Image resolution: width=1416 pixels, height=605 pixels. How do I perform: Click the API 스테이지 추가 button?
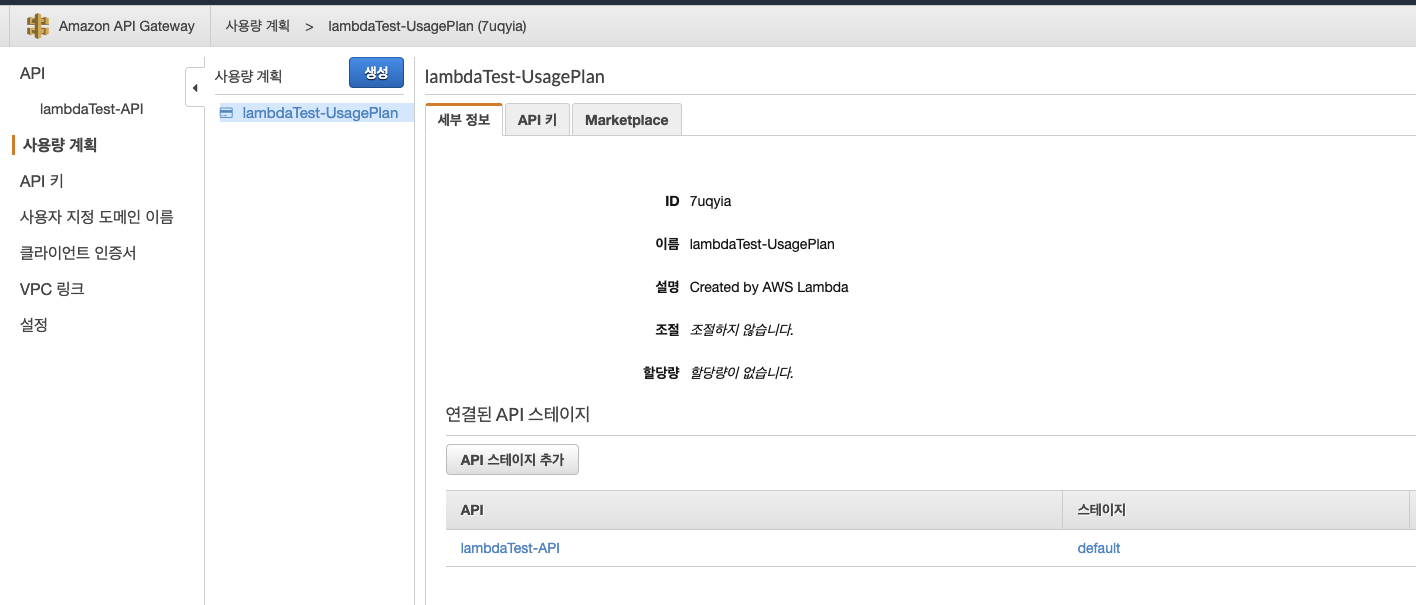512,460
